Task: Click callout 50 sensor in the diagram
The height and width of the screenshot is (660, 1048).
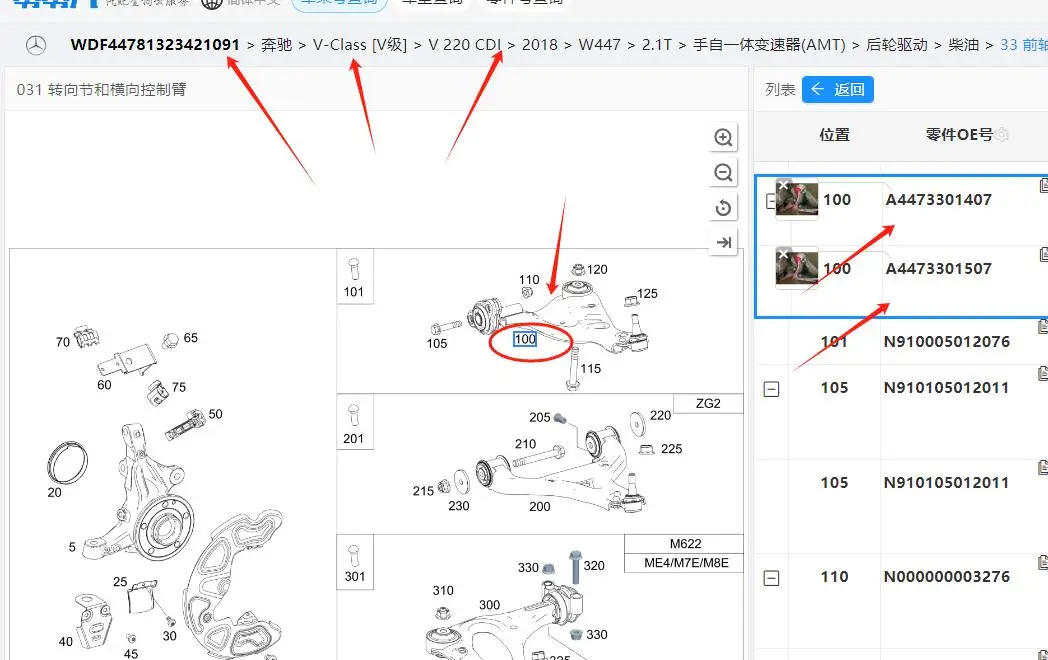Action: point(215,414)
